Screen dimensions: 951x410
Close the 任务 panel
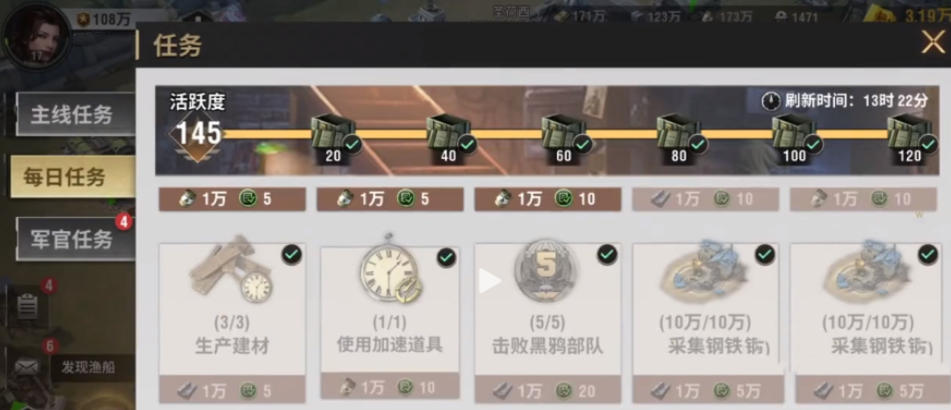933,42
